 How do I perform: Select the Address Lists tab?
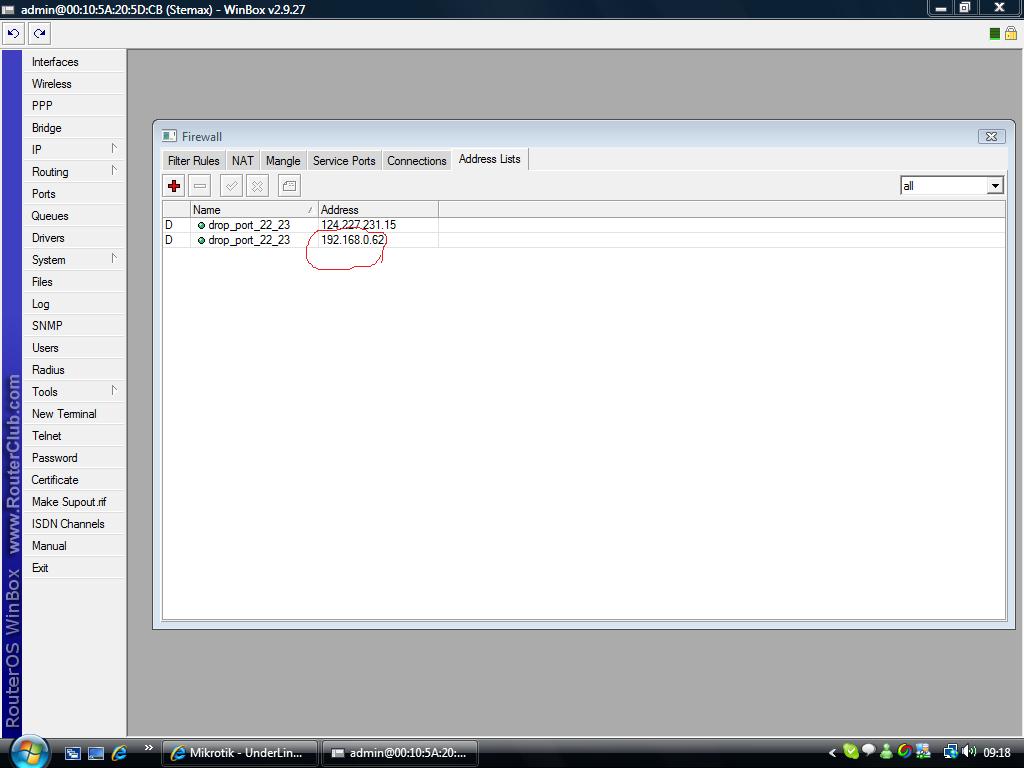point(490,159)
